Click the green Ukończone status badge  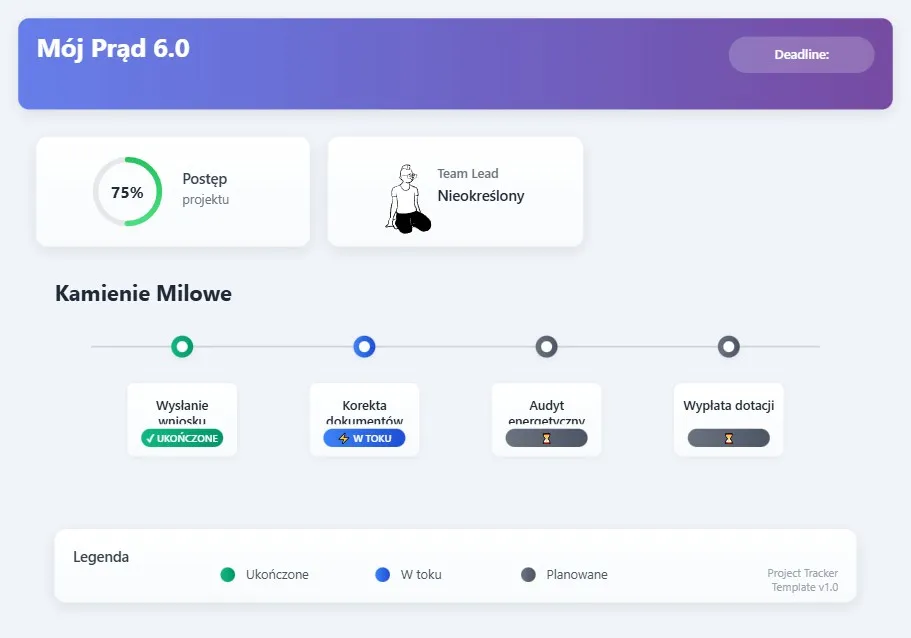point(182,438)
